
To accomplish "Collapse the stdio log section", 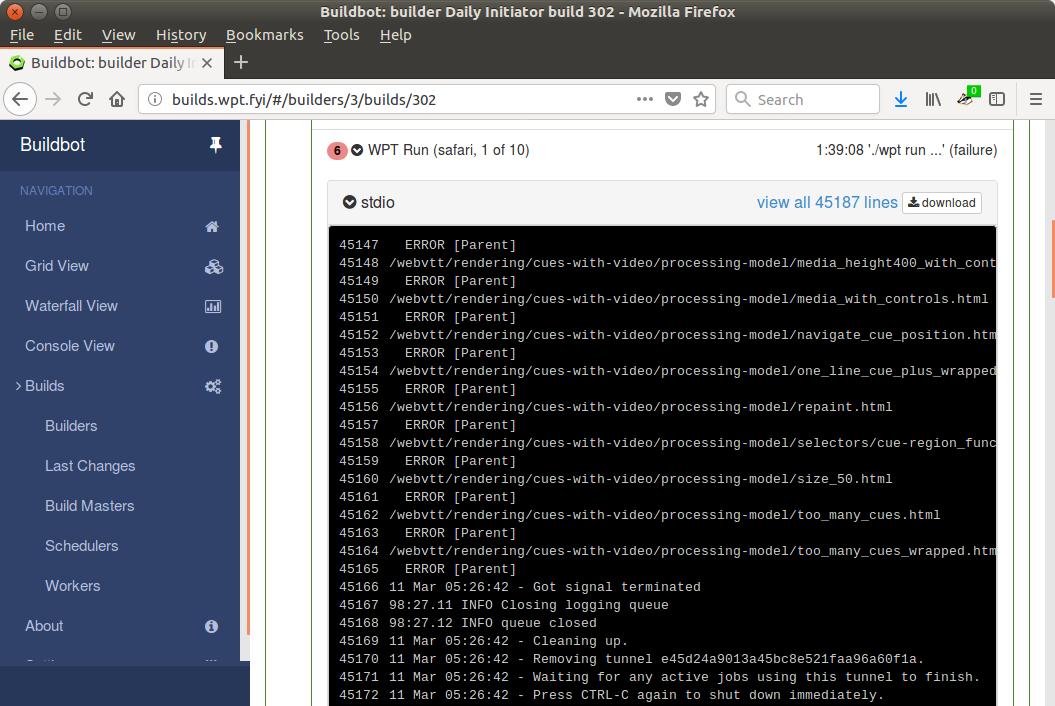I will pyautogui.click(x=349, y=202).
